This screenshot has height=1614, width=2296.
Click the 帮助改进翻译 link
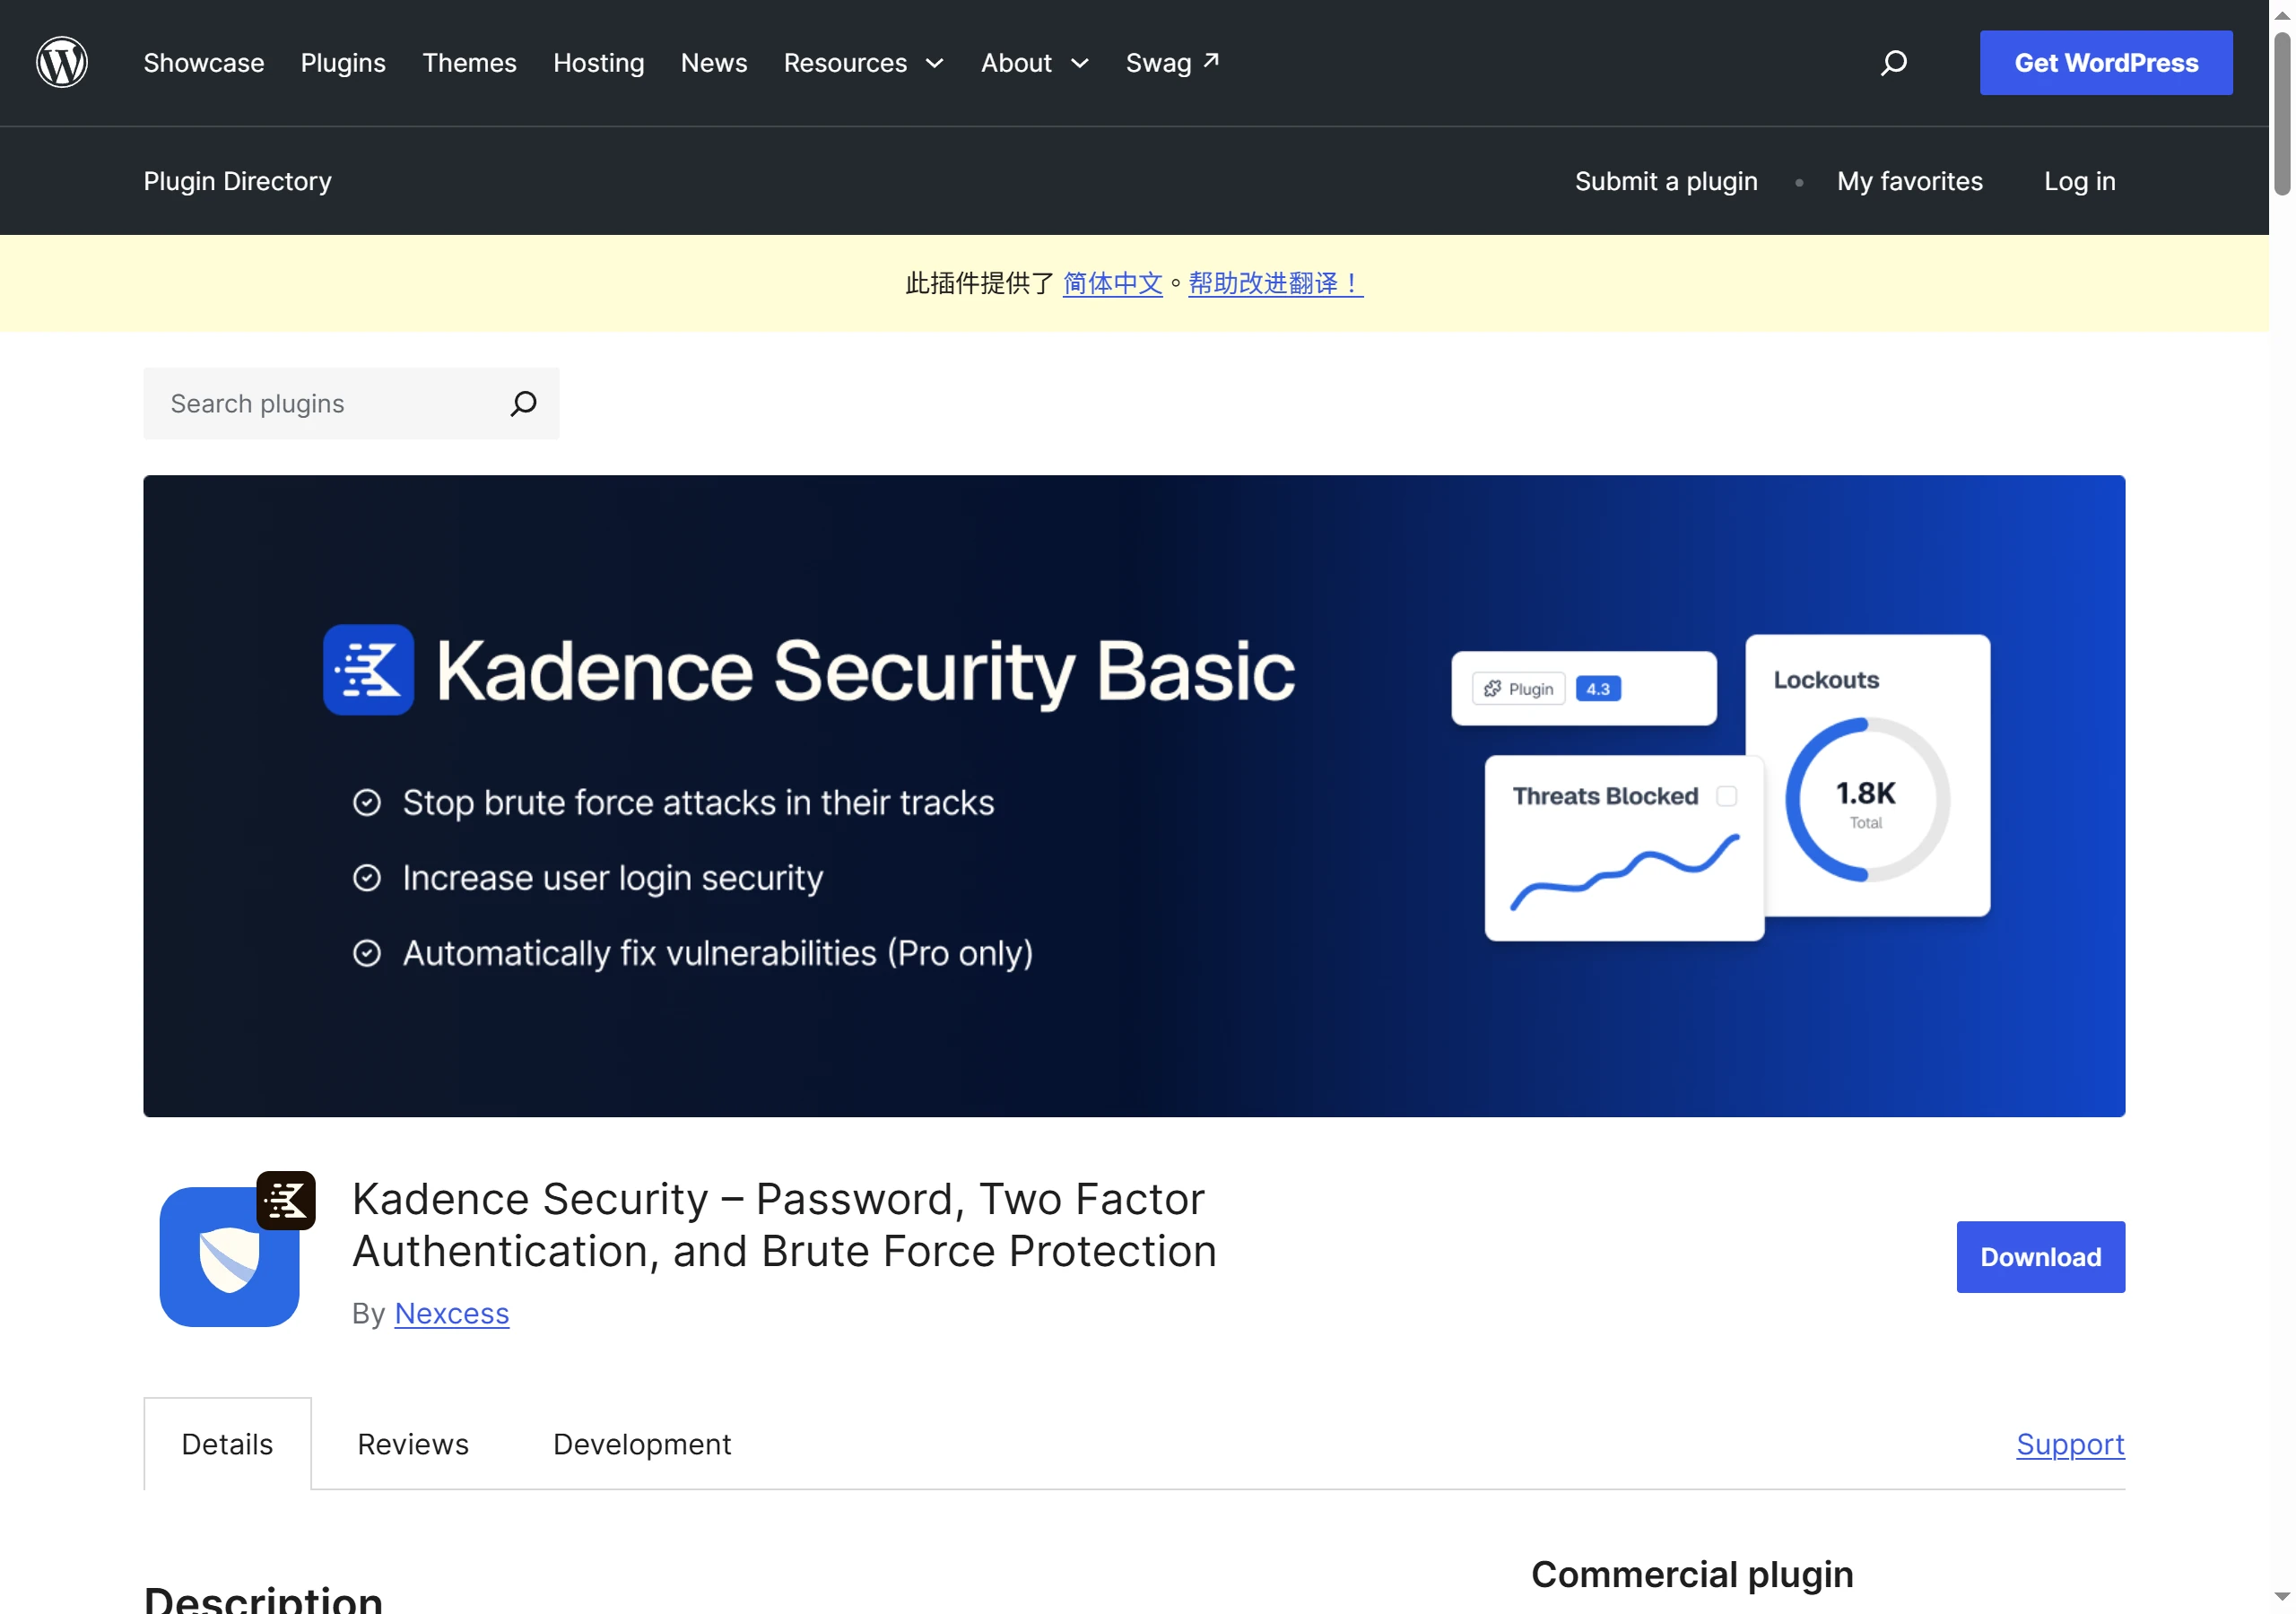[x=1275, y=283]
